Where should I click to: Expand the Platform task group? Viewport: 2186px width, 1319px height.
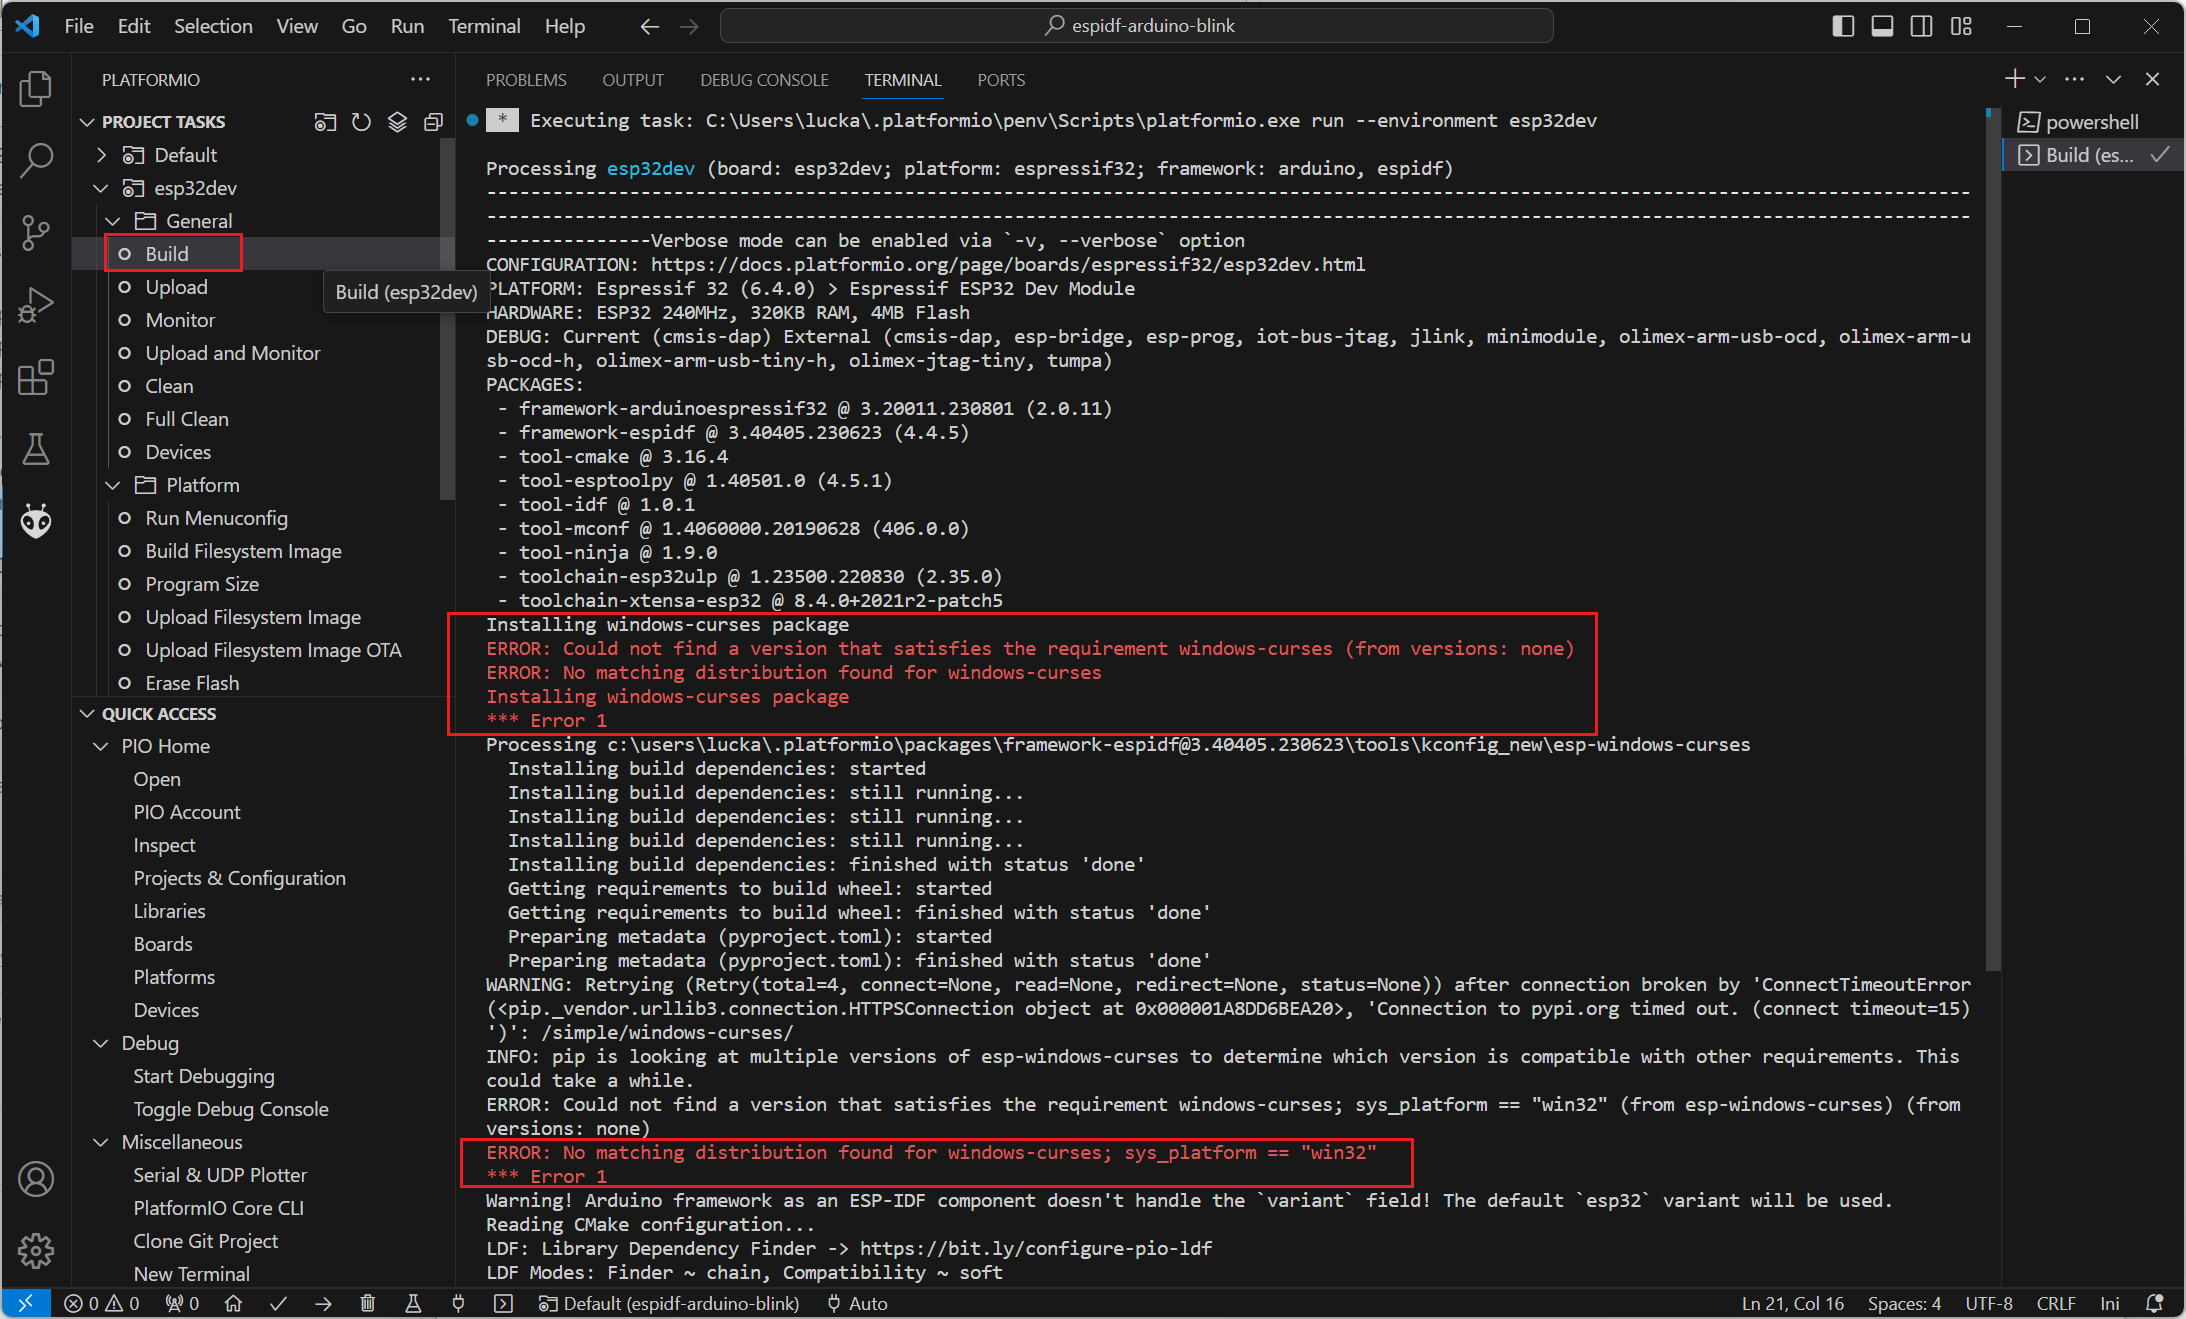coord(113,485)
